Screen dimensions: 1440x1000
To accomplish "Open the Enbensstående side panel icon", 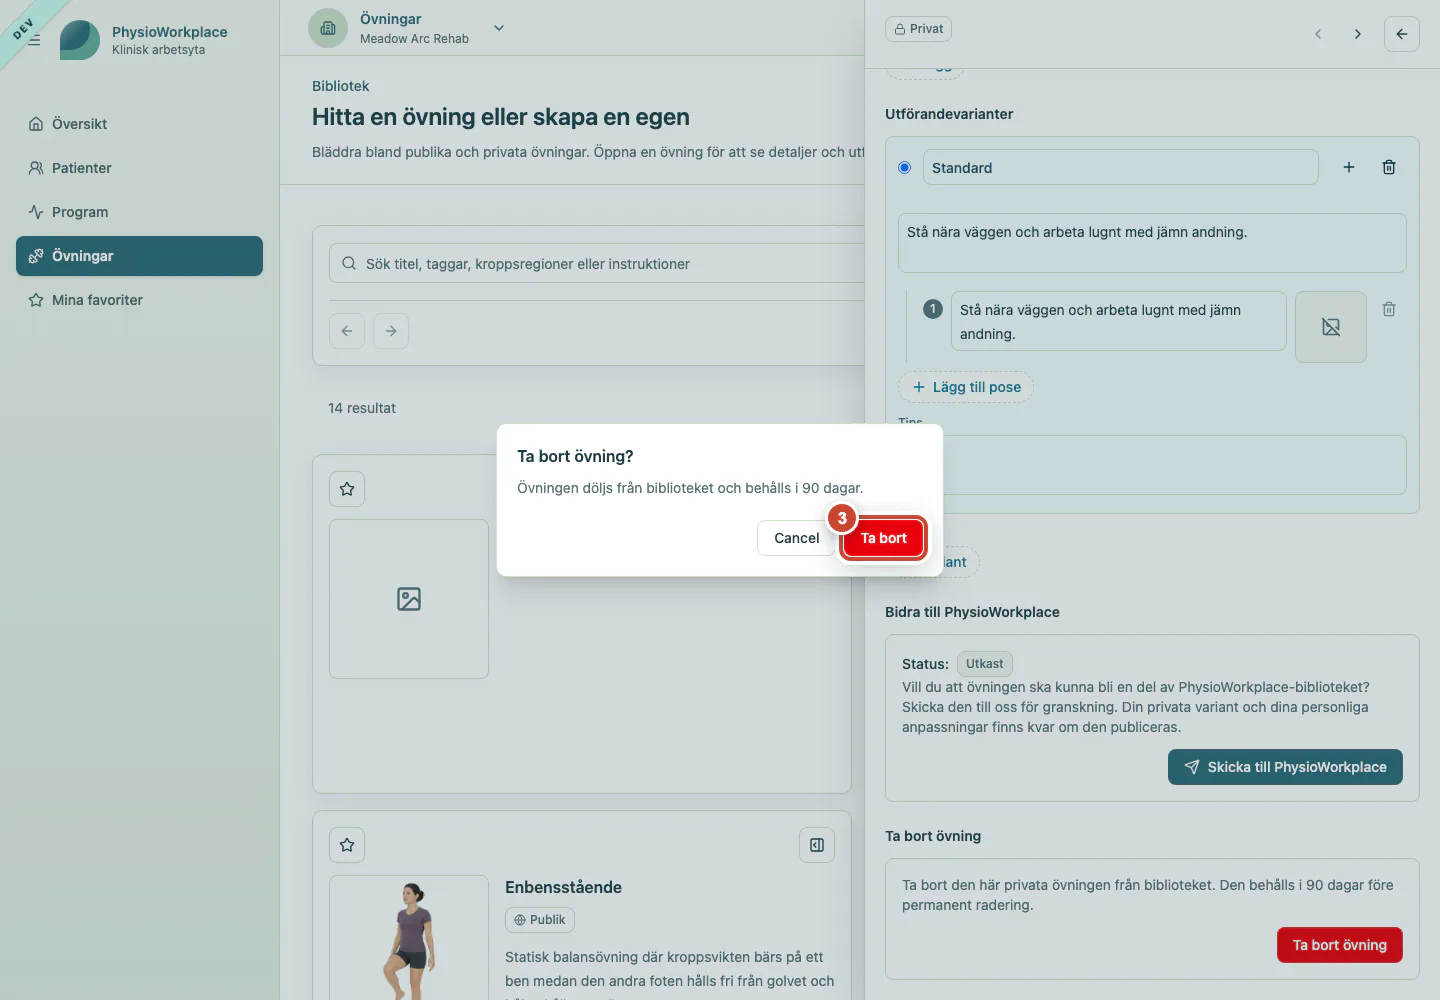I will (x=817, y=845).
